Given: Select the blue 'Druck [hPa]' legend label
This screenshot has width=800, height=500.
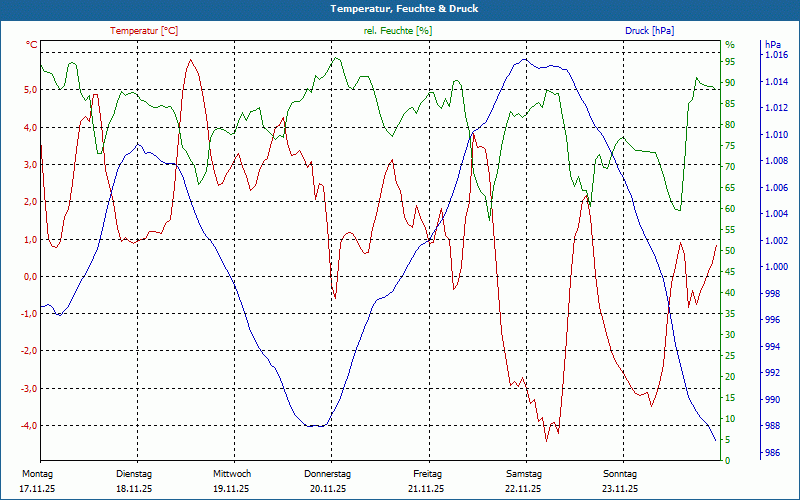Looking at the screenshot, I should tap(649, 31).
